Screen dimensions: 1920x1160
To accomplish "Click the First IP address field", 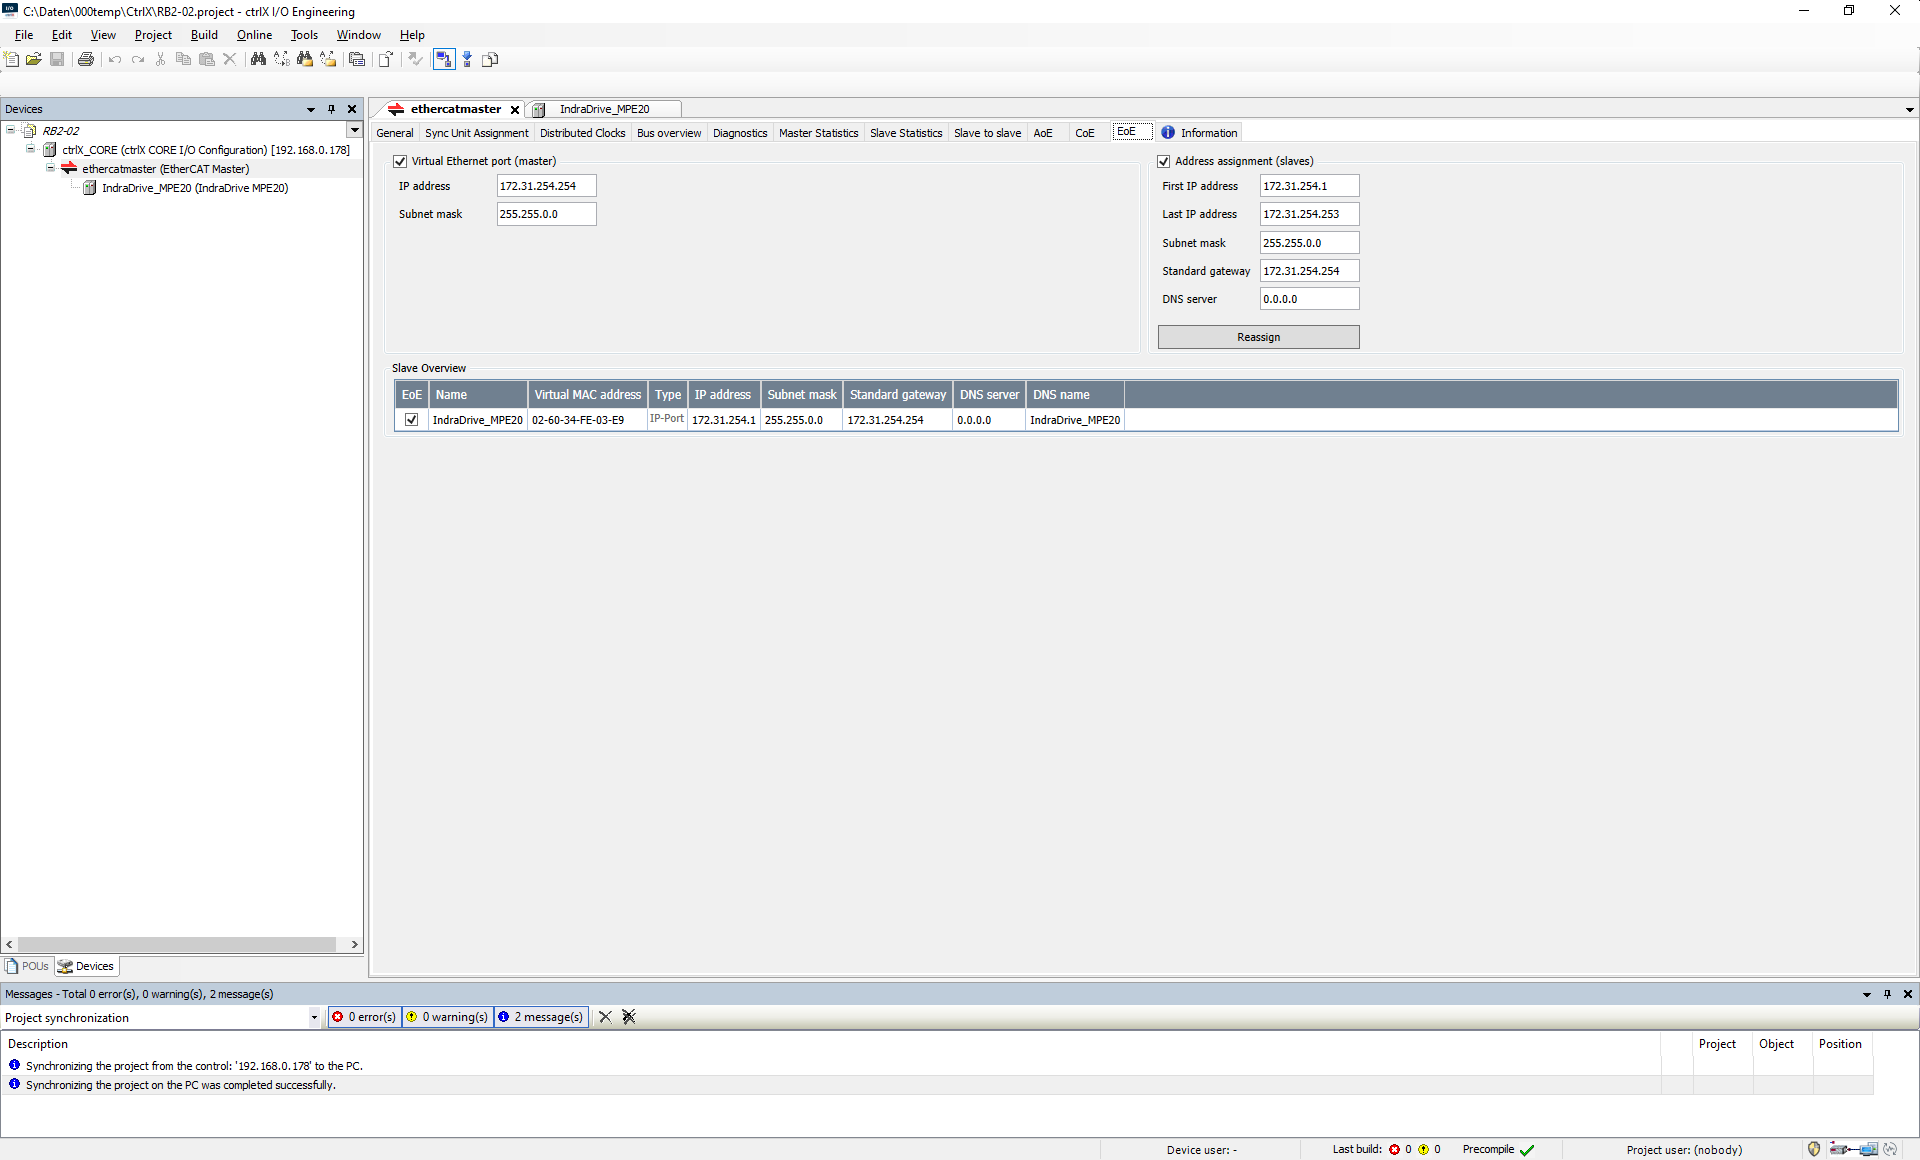I will click(x=1308, y=186).
